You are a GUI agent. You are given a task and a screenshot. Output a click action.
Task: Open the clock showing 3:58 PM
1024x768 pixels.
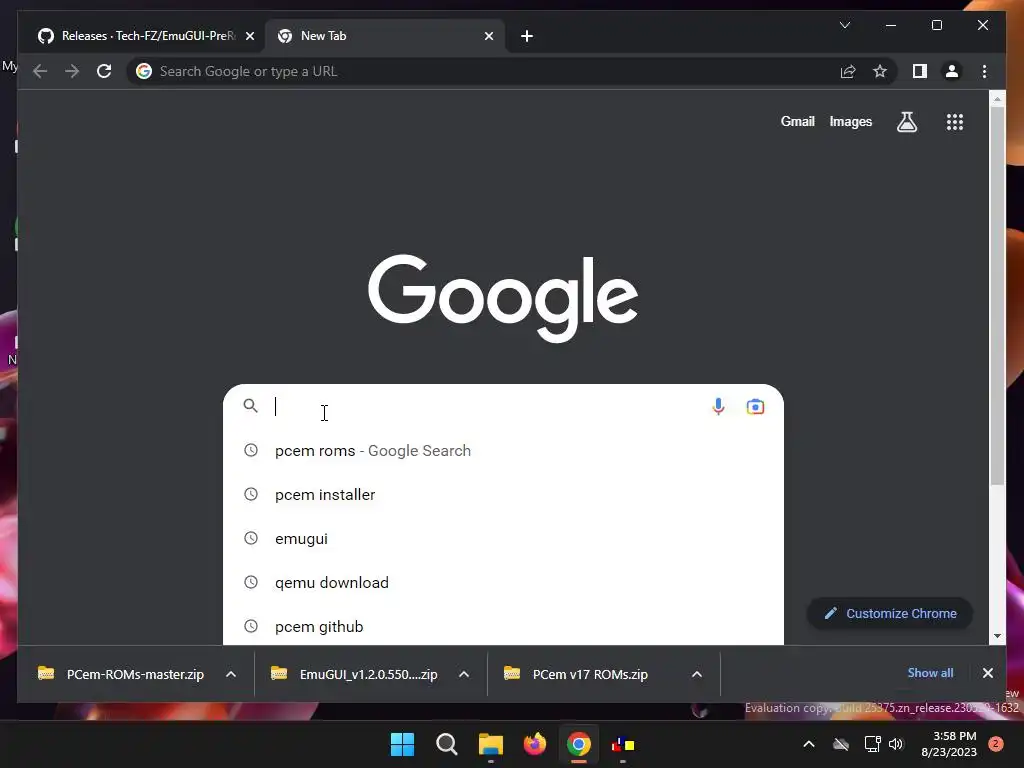coord(949,744)
